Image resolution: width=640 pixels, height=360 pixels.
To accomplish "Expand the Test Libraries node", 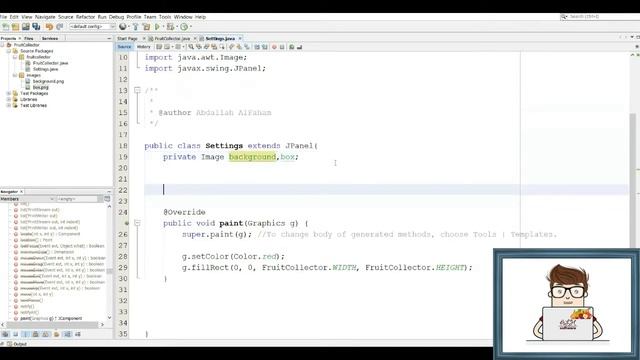I will pos(9,105).
